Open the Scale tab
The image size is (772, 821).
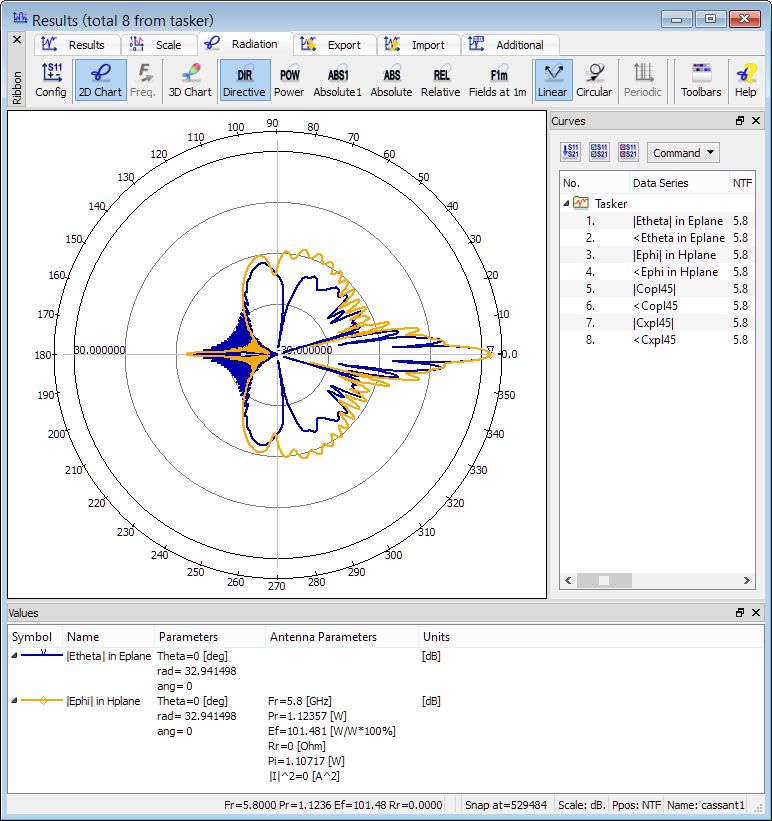coord(158,45)
